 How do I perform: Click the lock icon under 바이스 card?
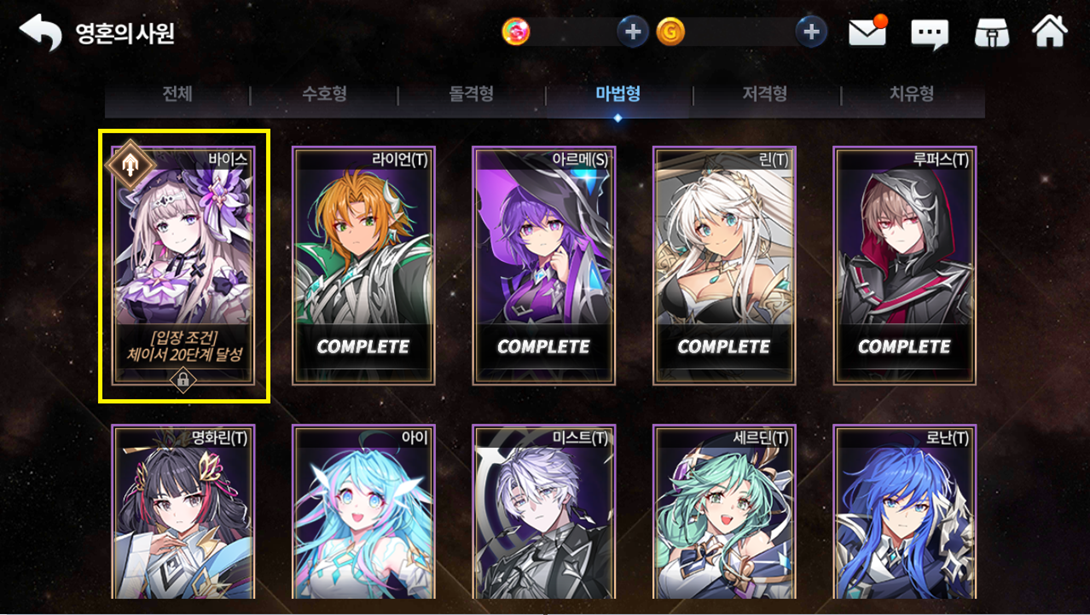pyautogui.click(x=183, y=379)
